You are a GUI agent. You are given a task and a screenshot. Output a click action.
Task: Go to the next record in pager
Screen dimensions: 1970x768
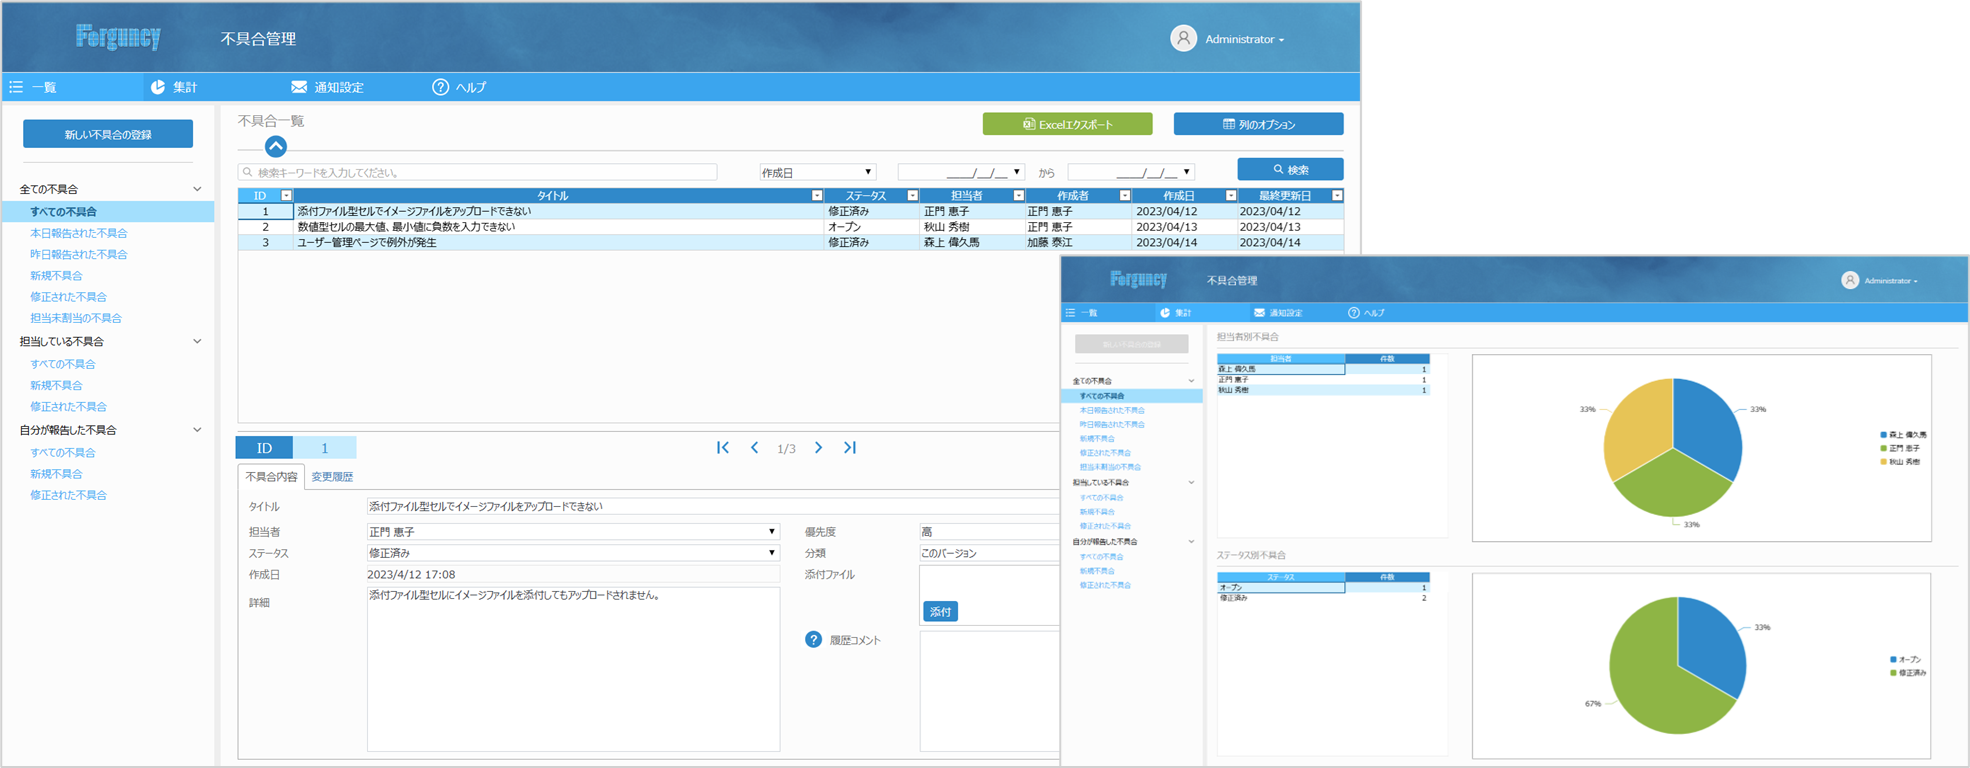point(818,448)
